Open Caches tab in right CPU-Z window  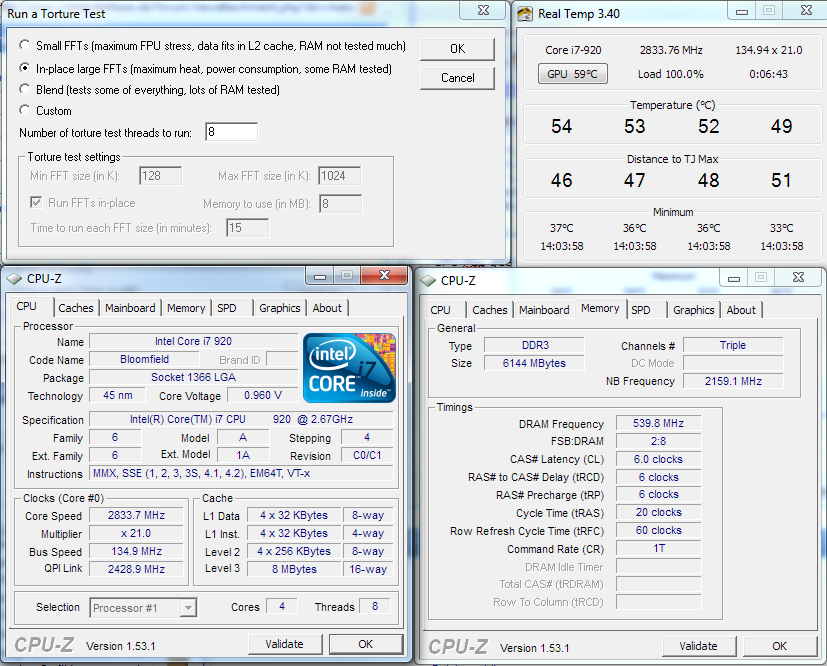tap(490, 310)
